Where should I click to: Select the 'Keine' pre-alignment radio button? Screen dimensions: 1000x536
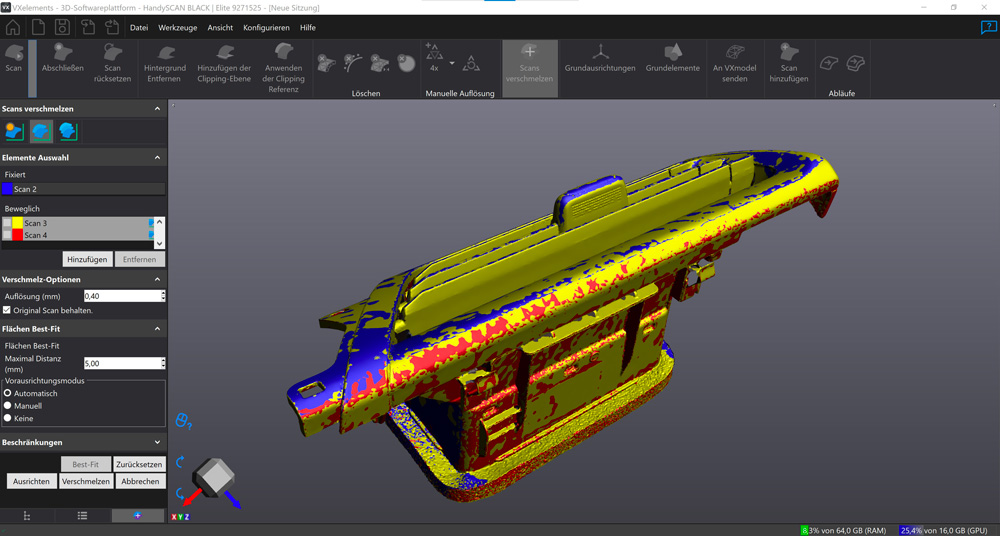[x=8, y=418]
